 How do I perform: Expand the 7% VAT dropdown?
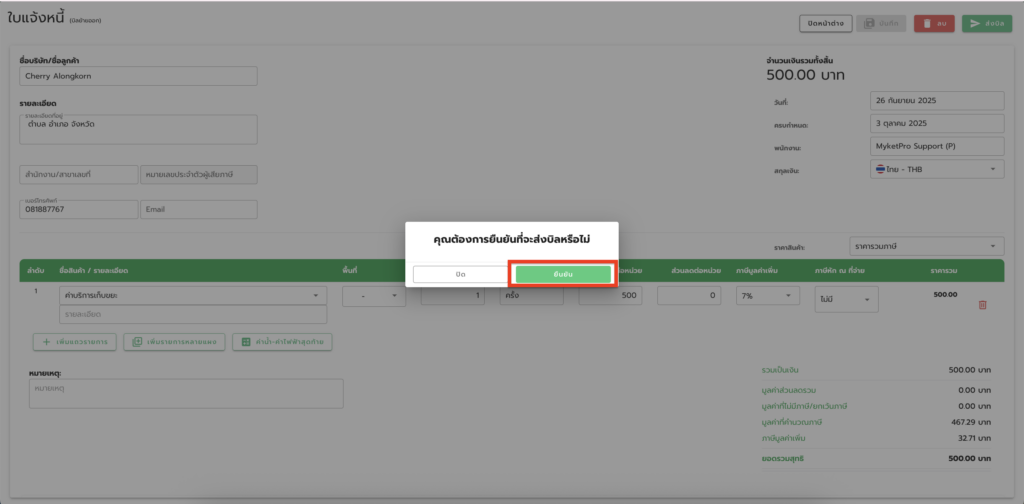click(767, 296)
